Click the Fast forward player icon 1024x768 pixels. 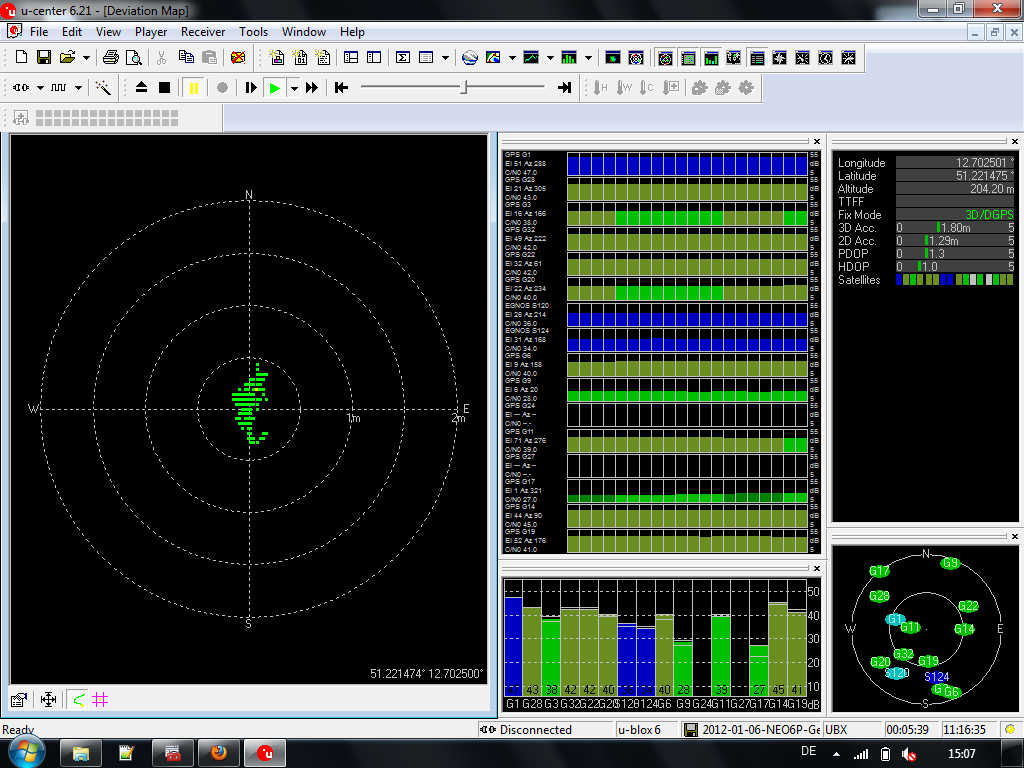(312, 88)
